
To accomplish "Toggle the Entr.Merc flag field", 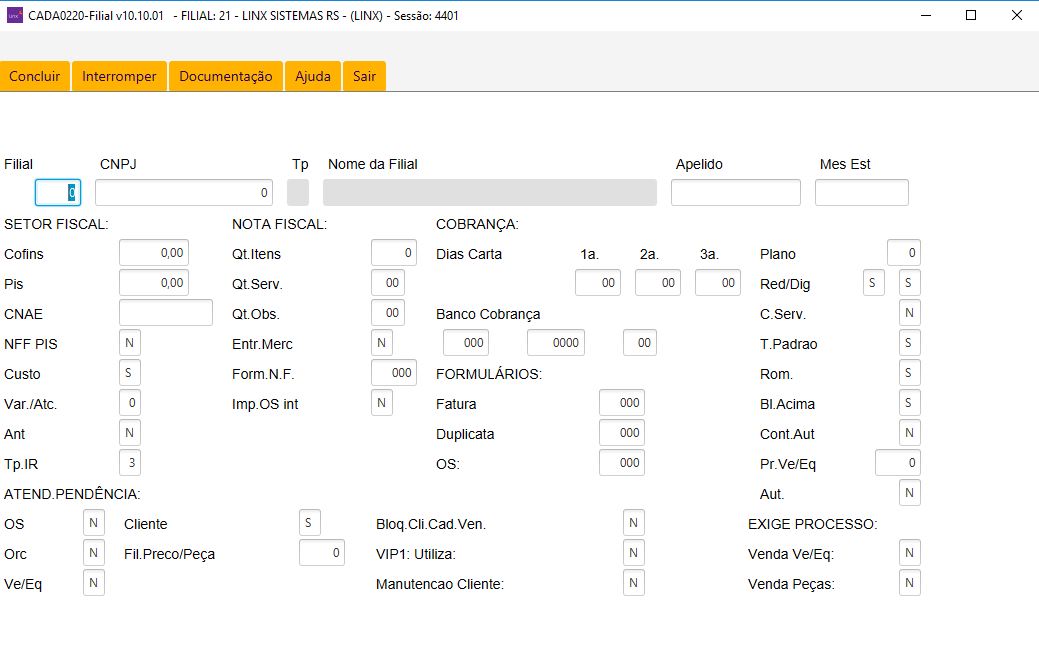I will 382,343.
